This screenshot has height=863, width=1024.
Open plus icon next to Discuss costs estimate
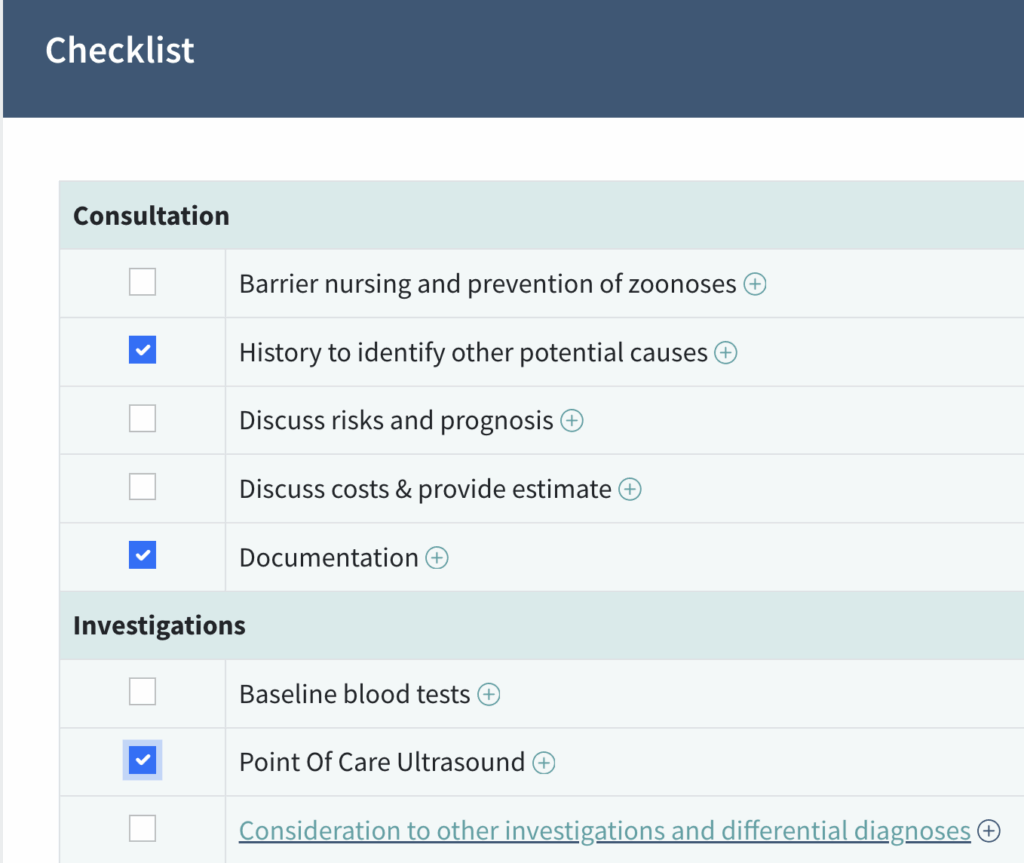tap(630, 489)
